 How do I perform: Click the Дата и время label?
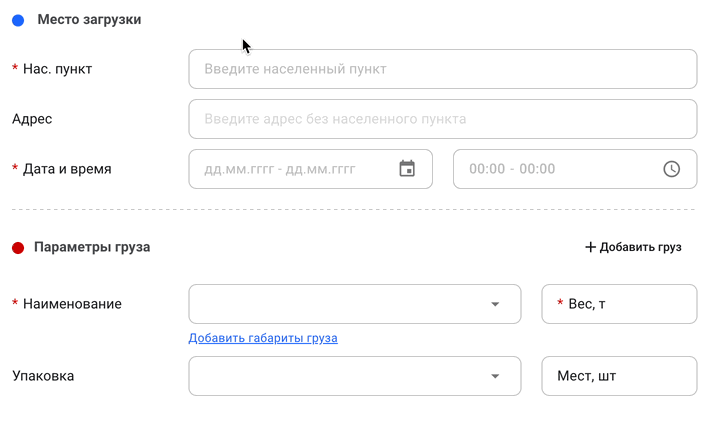[67, 169]
